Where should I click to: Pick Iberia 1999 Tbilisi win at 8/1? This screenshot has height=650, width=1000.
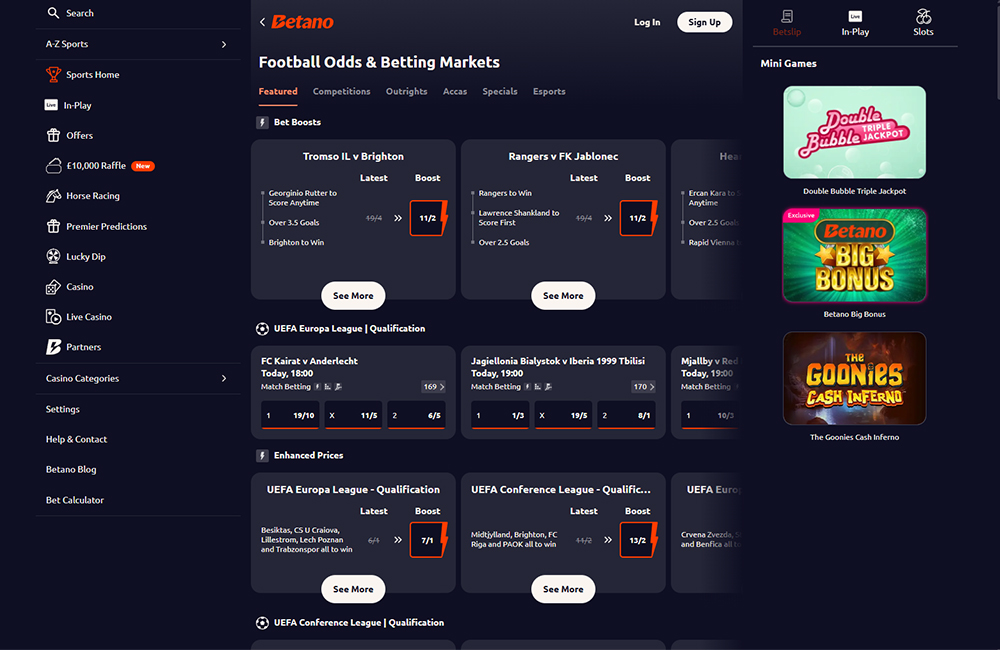coord(626,415)
